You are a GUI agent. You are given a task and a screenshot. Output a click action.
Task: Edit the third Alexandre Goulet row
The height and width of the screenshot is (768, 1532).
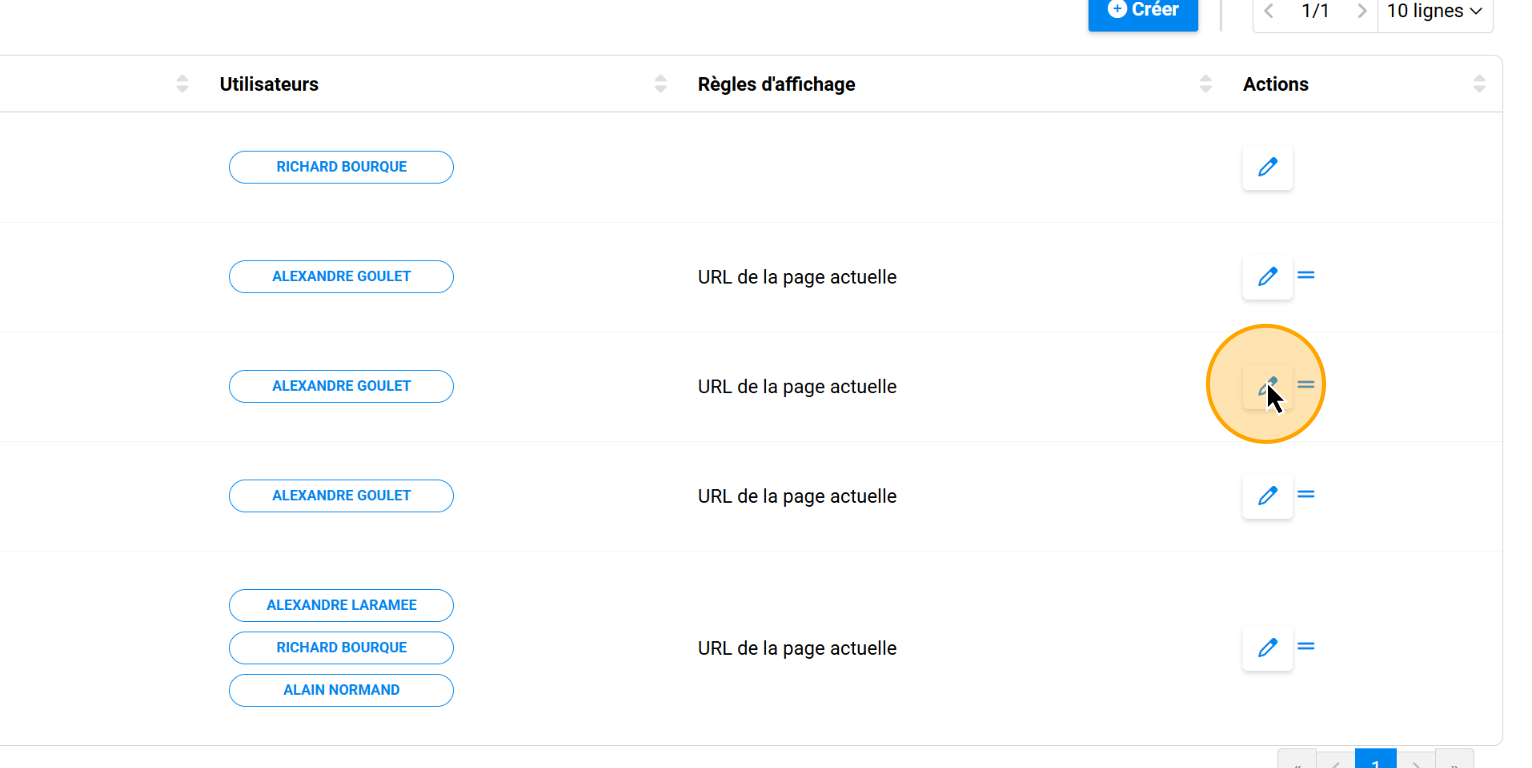point(1267,496)
